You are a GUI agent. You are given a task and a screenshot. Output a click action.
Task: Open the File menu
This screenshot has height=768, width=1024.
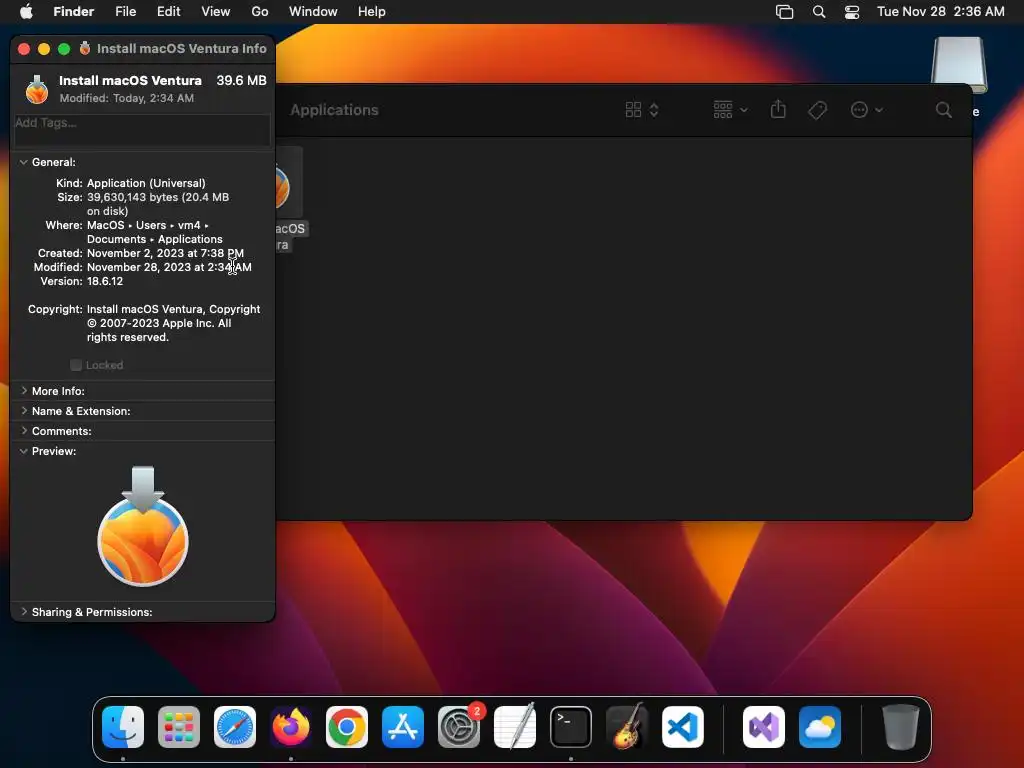coord(125,12)
